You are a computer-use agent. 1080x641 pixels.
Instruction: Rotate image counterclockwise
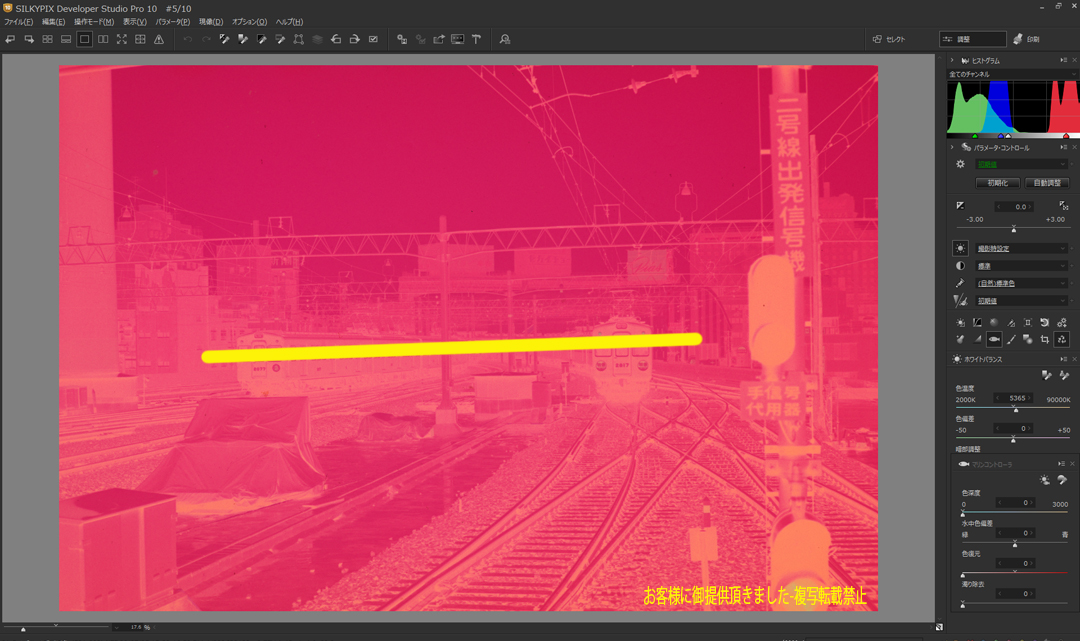tap(336, 39)
